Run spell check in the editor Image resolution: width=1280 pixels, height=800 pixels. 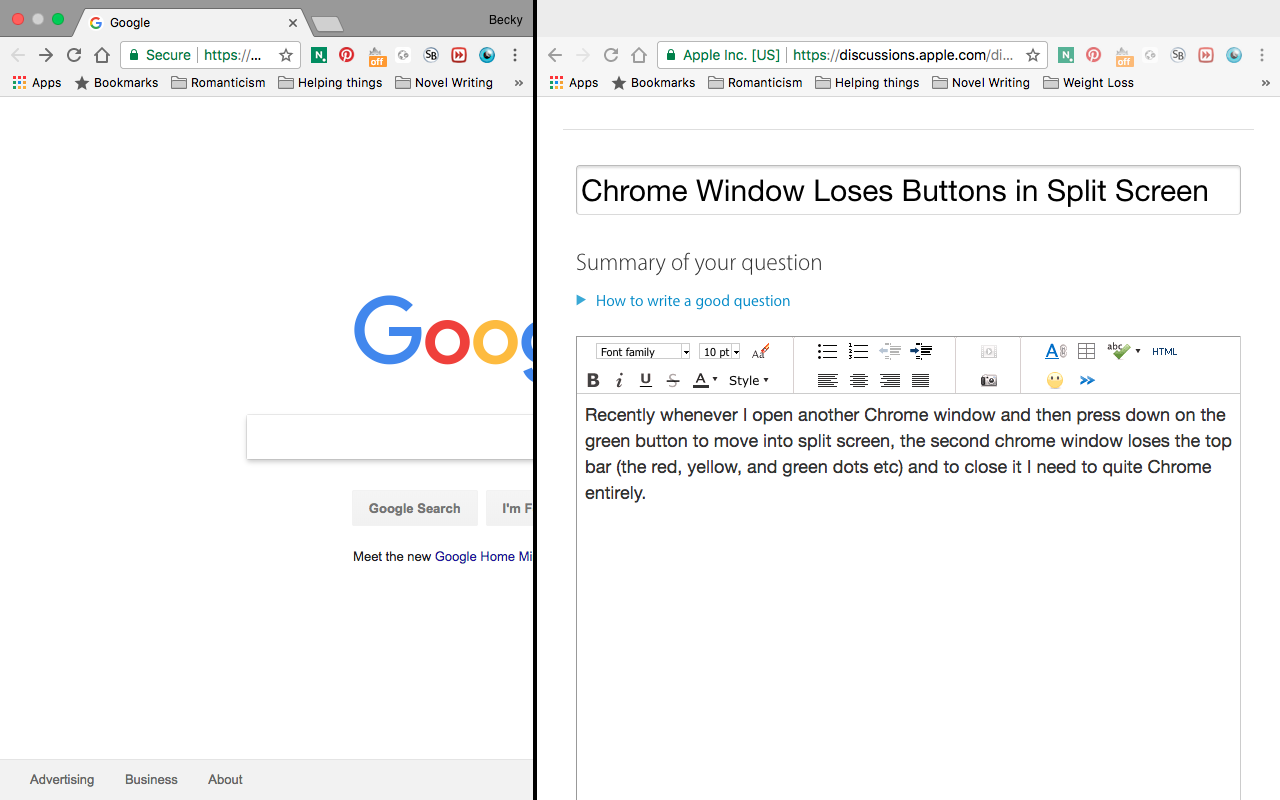(1119, 351)
